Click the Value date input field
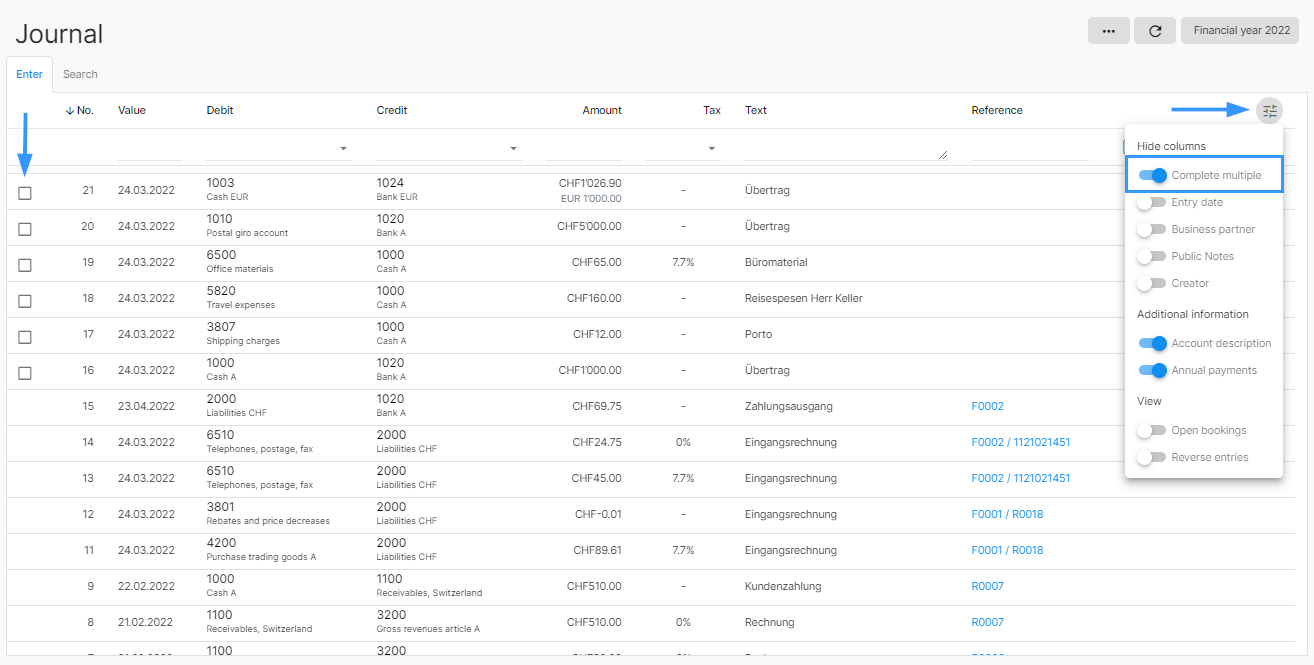The height and width of the screenshot is (665, 1314). coord(150,148)
